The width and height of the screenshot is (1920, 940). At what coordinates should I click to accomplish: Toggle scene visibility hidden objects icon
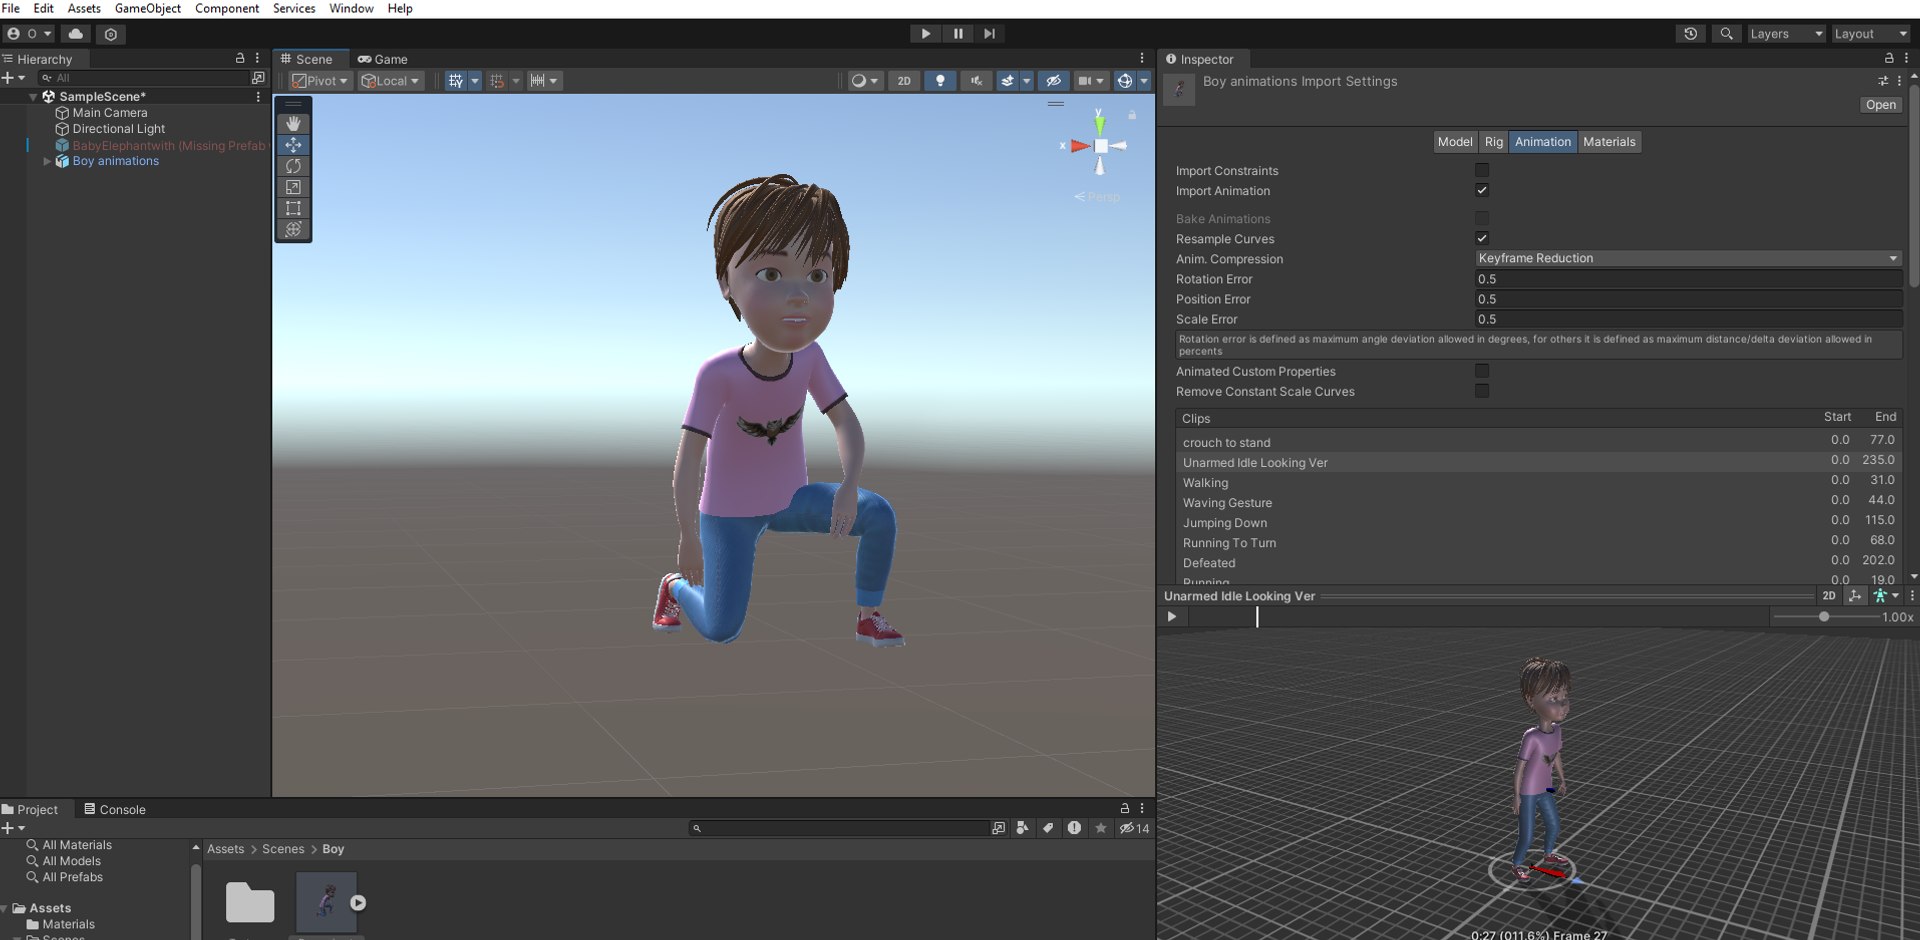click(1053, 81)
